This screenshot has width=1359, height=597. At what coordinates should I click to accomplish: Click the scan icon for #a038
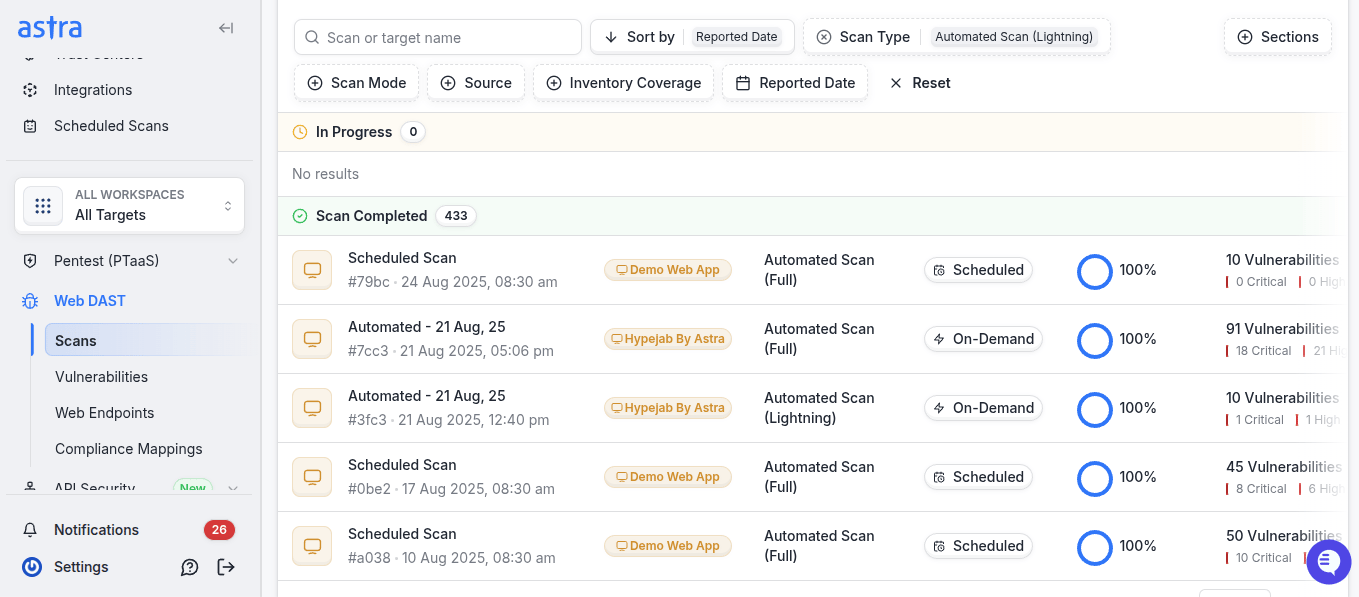[x=312, y=546]
